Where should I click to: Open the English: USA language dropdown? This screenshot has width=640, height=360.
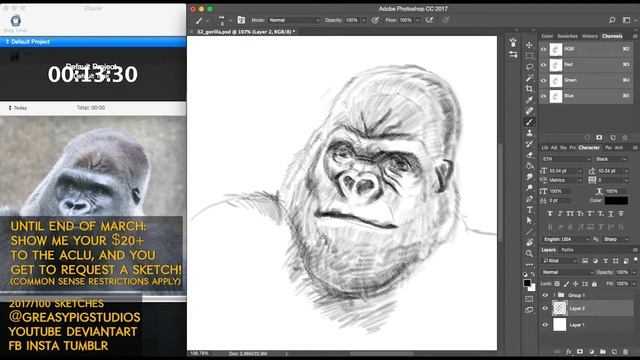click(x=566, y=239)
